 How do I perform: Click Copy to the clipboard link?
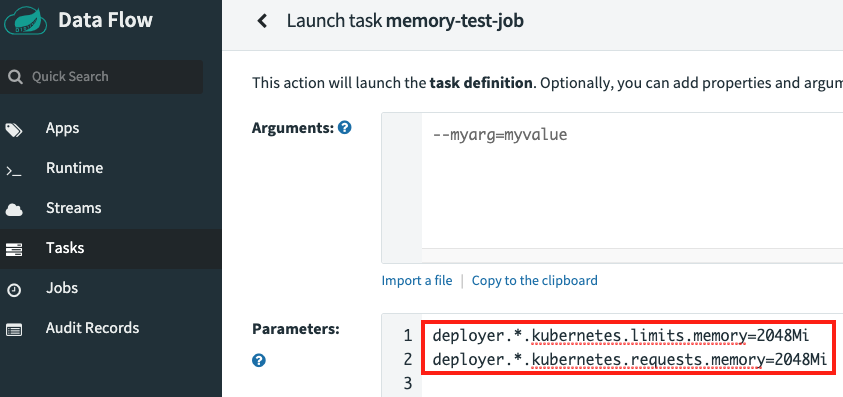pyautogui.click(x=535, y=280)
